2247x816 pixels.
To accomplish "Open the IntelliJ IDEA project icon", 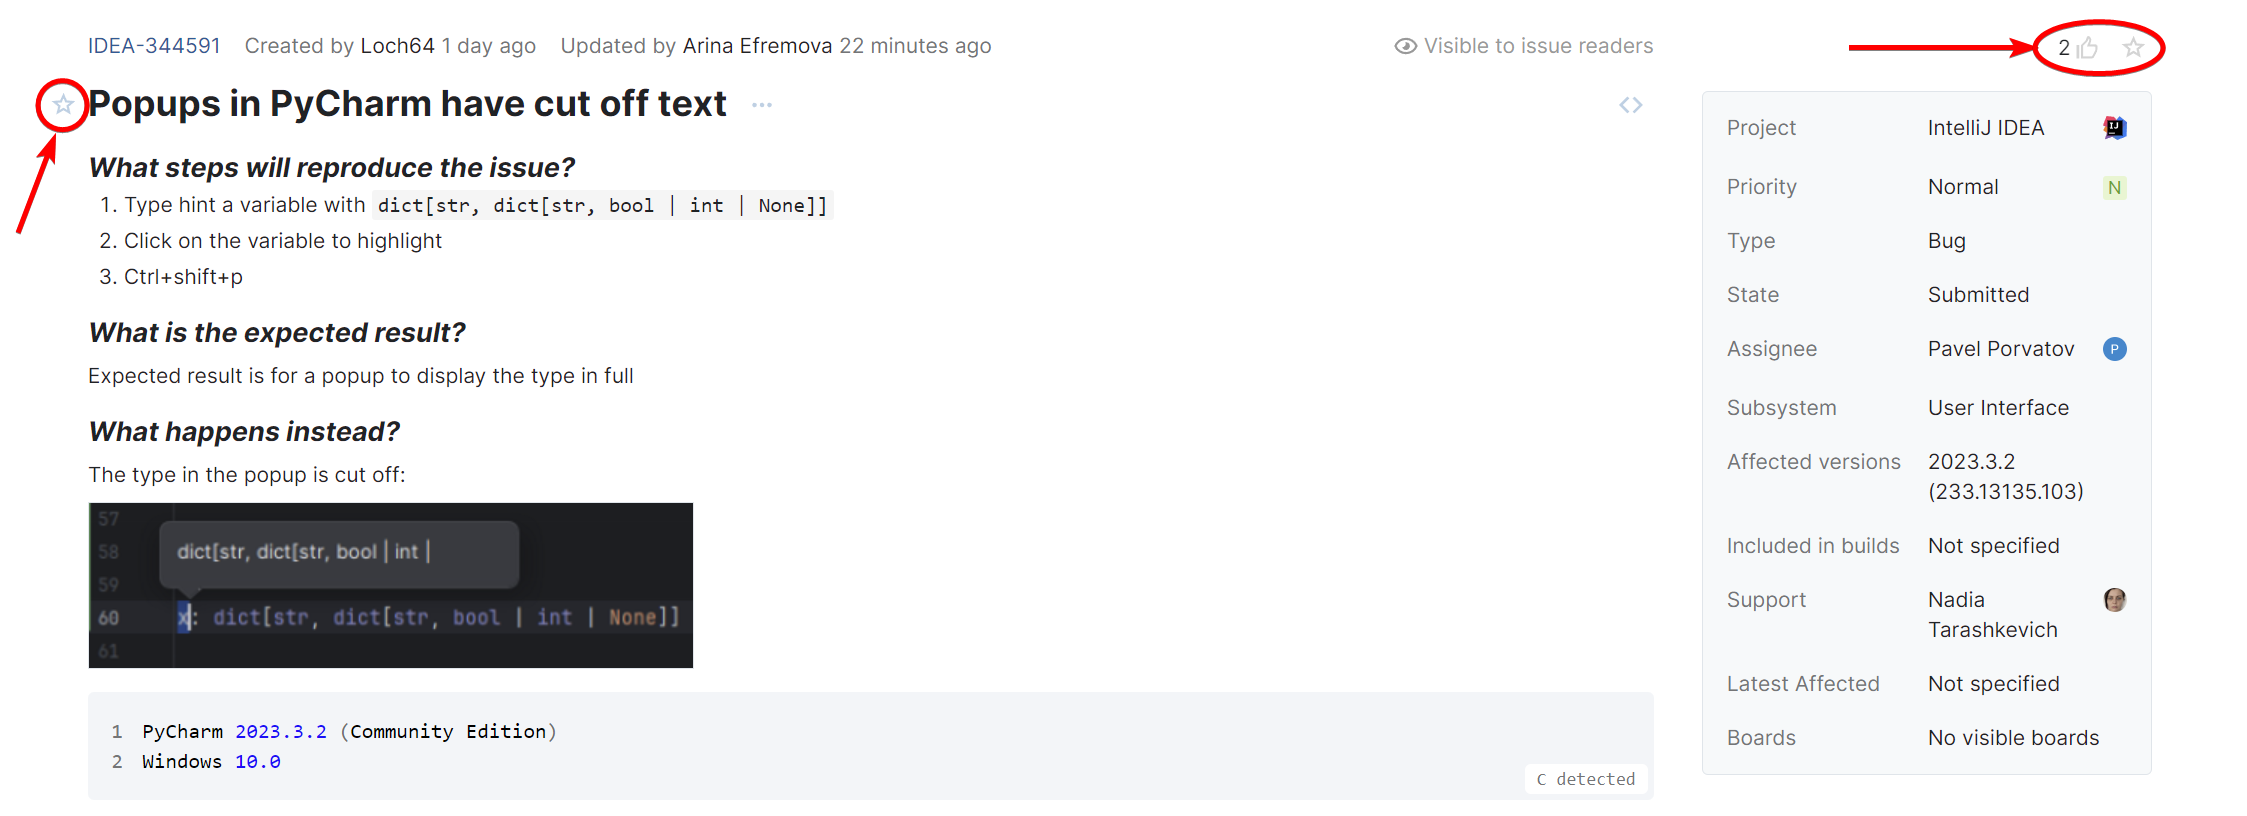I will [x=2114, y=128].
